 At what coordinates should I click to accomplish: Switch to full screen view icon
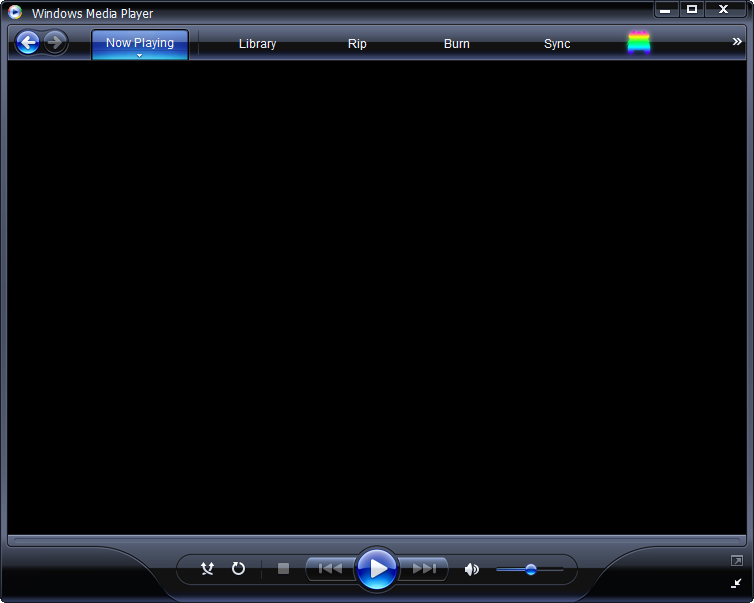(737, 561)
